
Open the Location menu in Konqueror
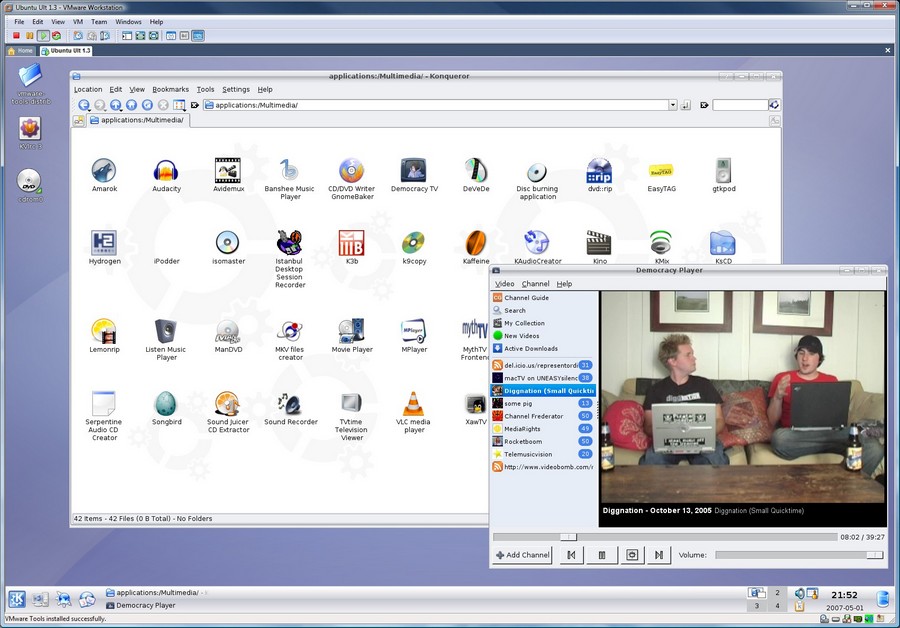click(x=88, y=90)
